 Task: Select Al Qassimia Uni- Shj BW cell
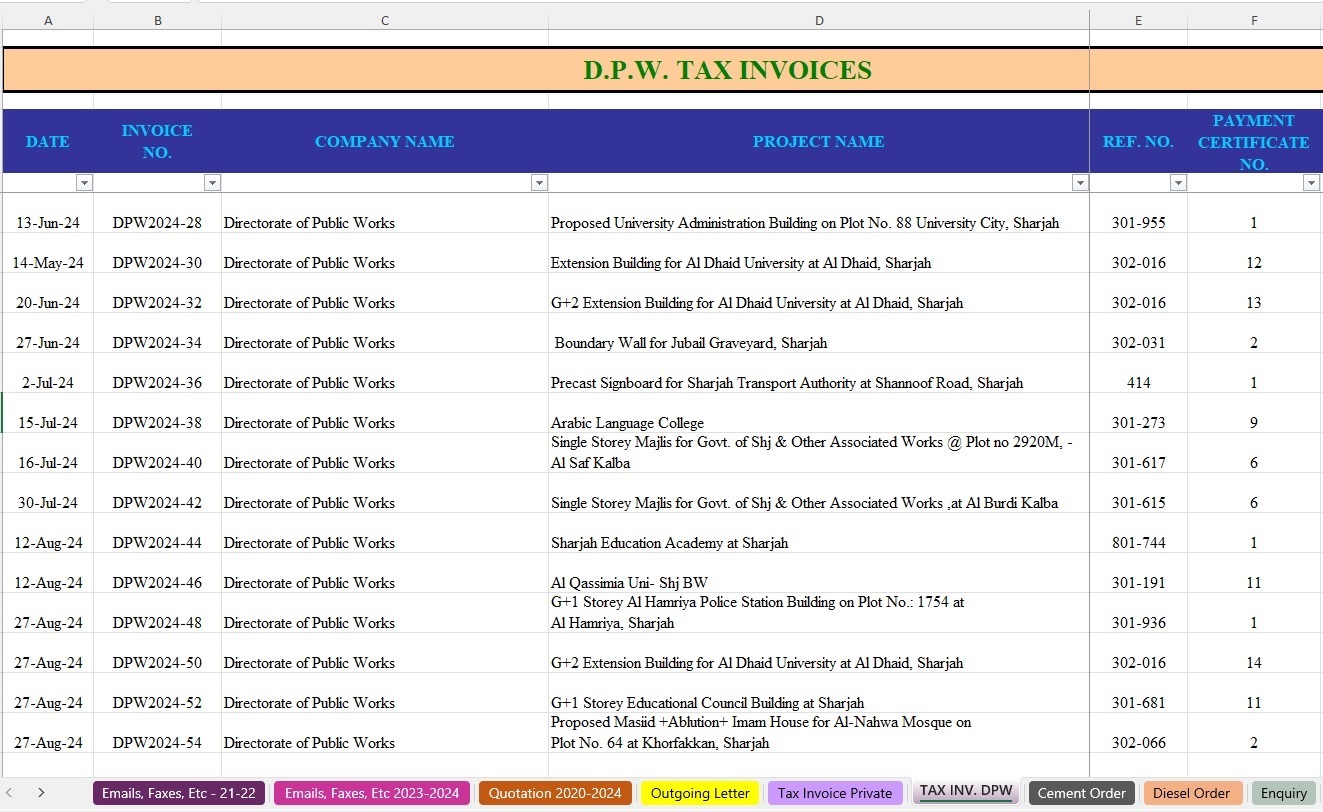(819, 574)
